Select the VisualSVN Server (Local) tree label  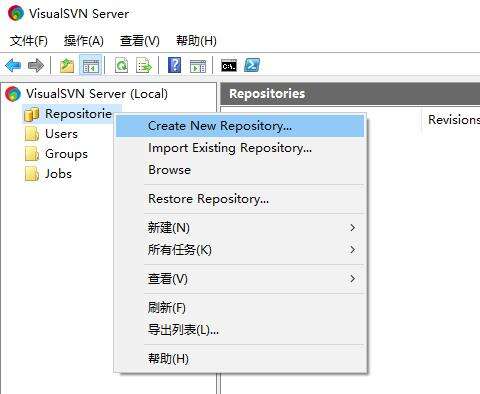click(x=97, y=94)
